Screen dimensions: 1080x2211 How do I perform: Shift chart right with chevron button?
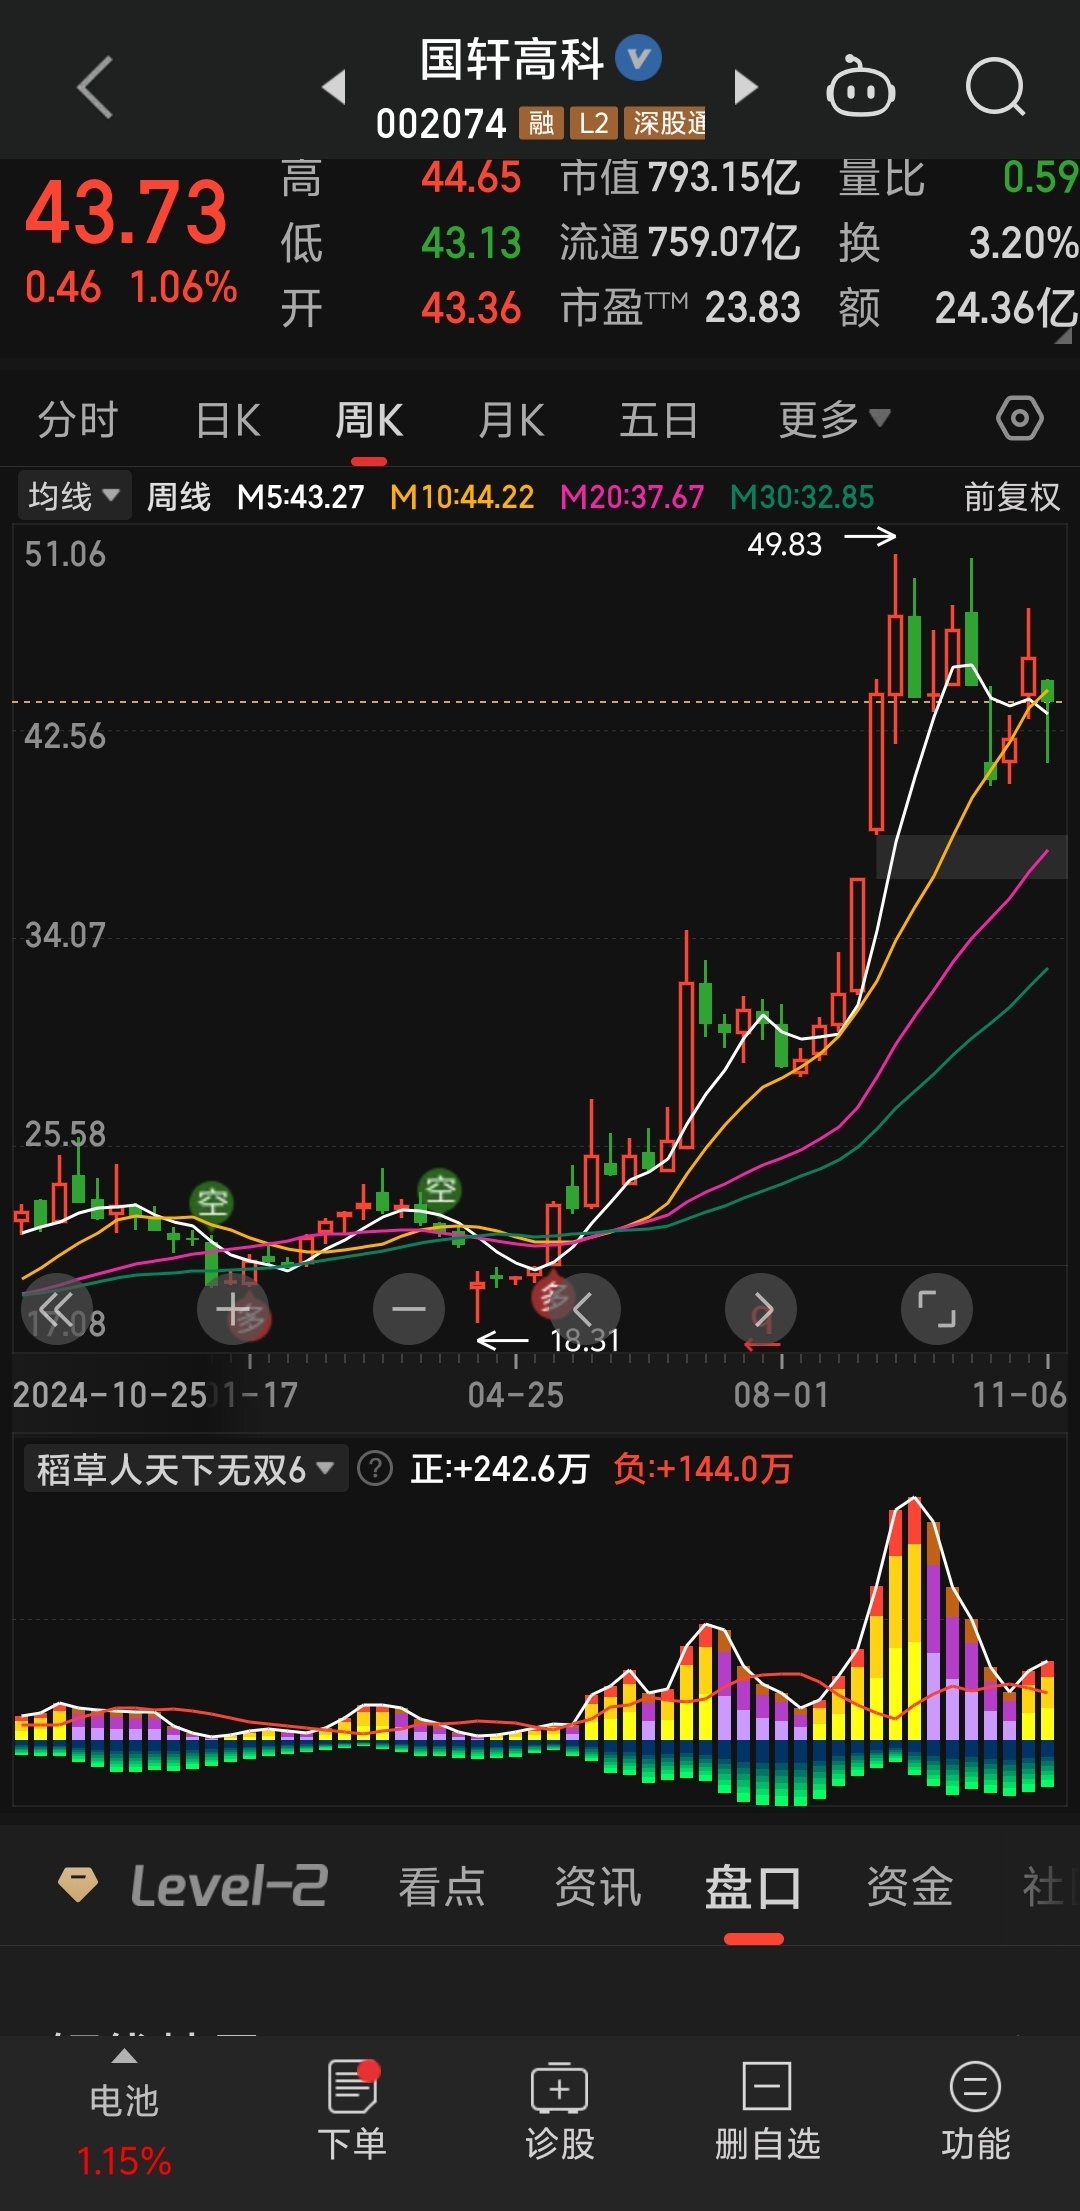tap(761, 1309)
